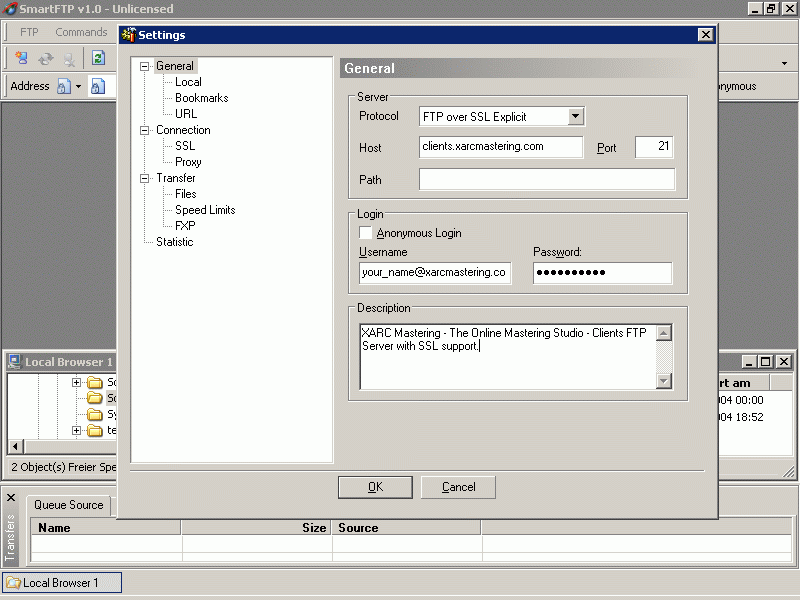Click the green refresh page icon

click(x=99, y=59)
